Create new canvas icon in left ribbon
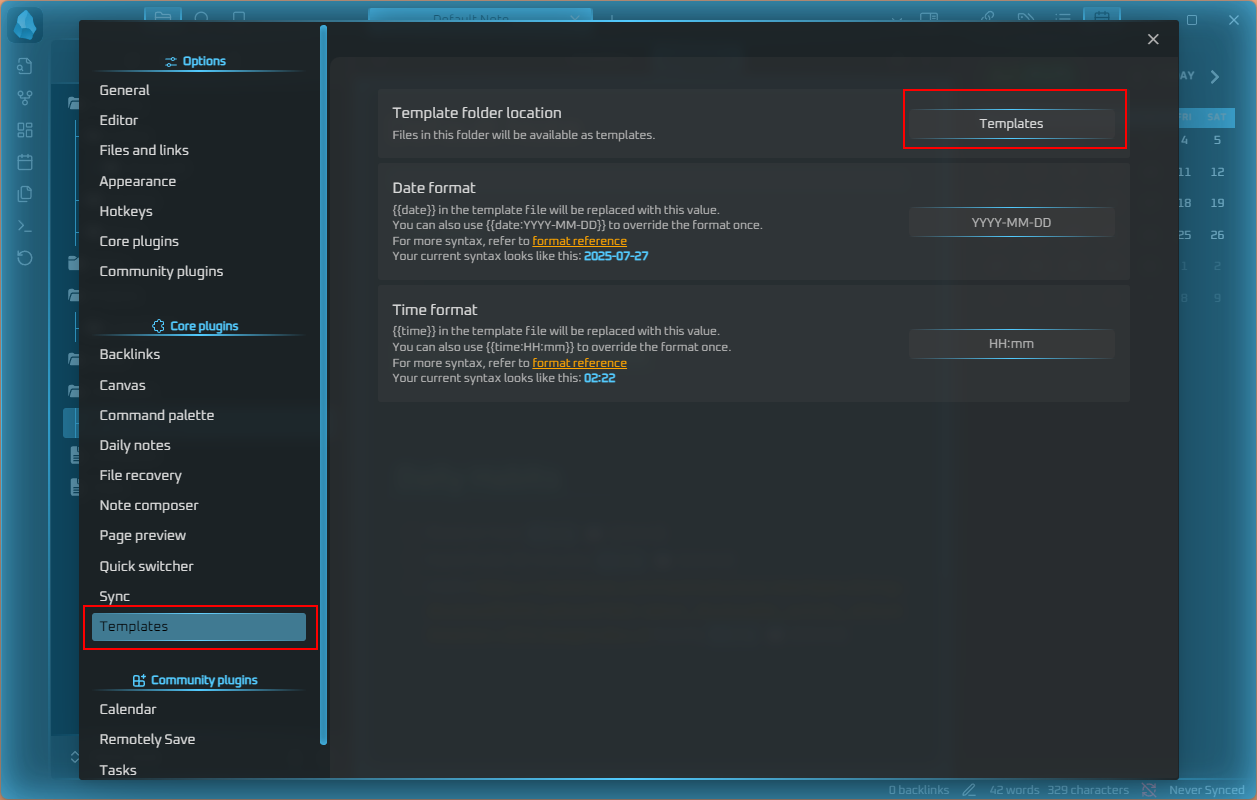1257x800 pixels. coord(26,130)
